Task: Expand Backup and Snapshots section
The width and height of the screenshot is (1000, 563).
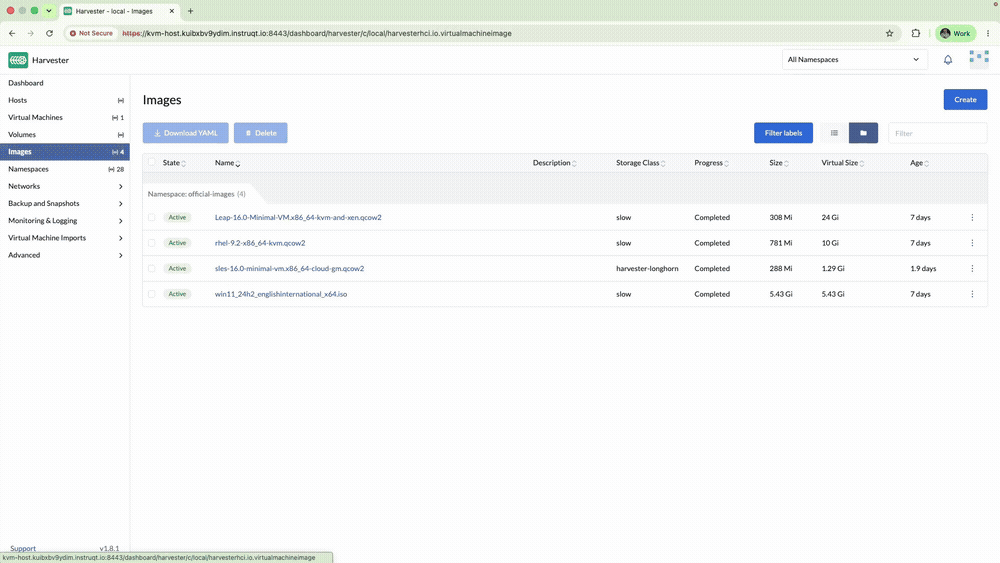Action: click(x=64, y=203)
